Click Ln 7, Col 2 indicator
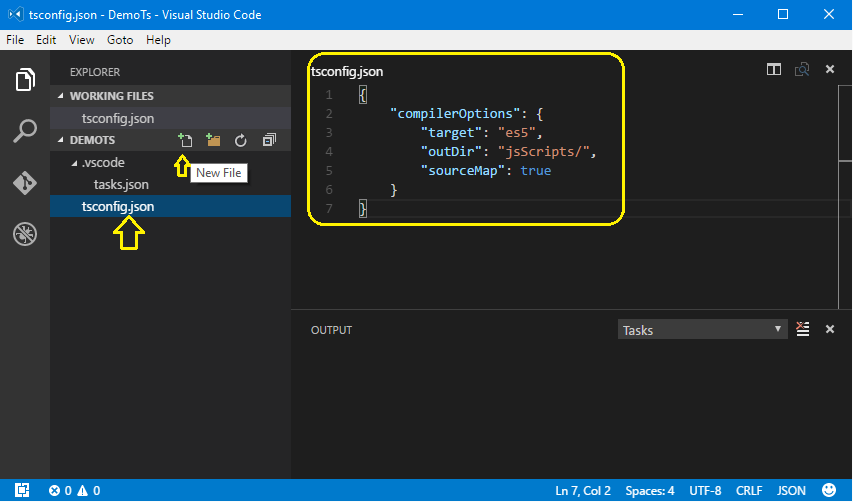This screenshot has height=502, width=853. (x=583, y=491)
